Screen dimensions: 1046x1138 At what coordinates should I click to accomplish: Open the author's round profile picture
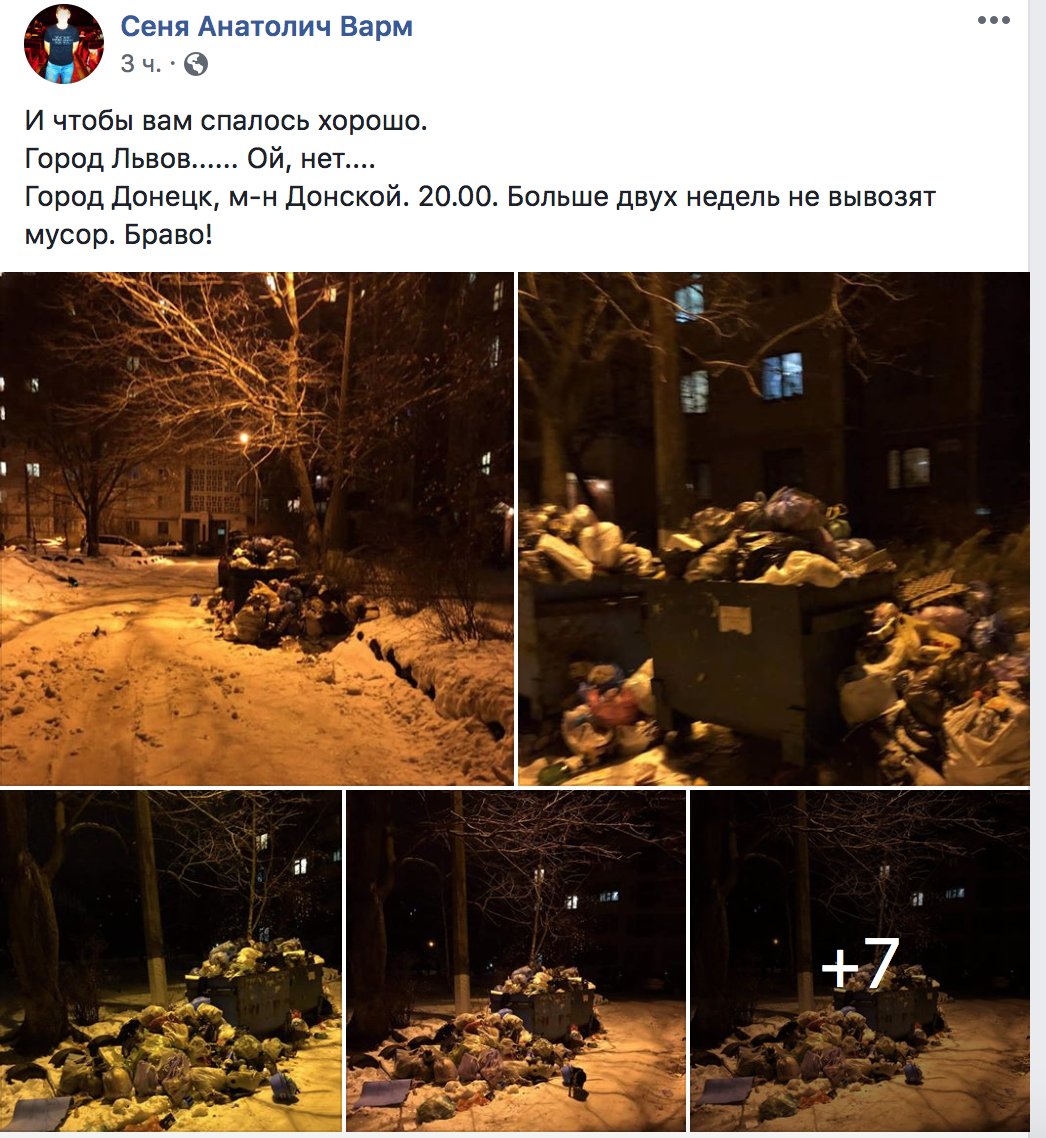coord(64,44)
